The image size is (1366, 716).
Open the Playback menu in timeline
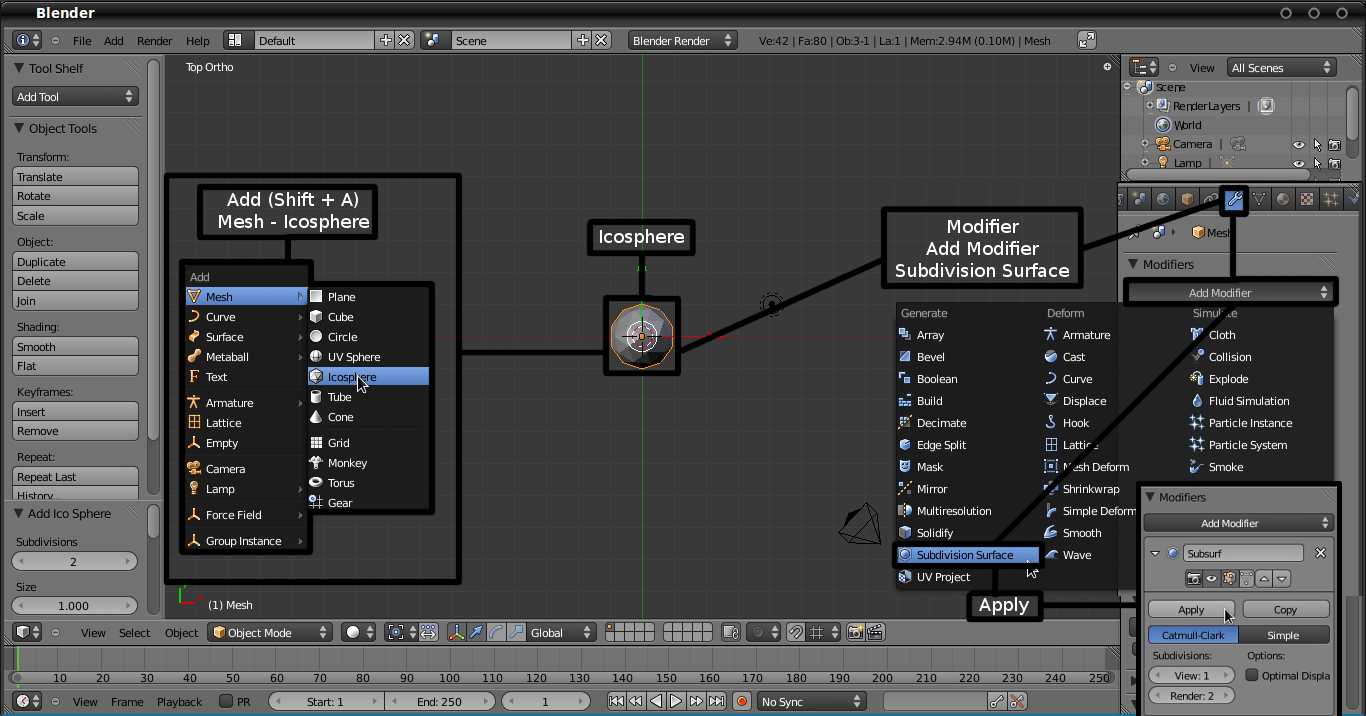pyautogui.click(x=179, y=702)
